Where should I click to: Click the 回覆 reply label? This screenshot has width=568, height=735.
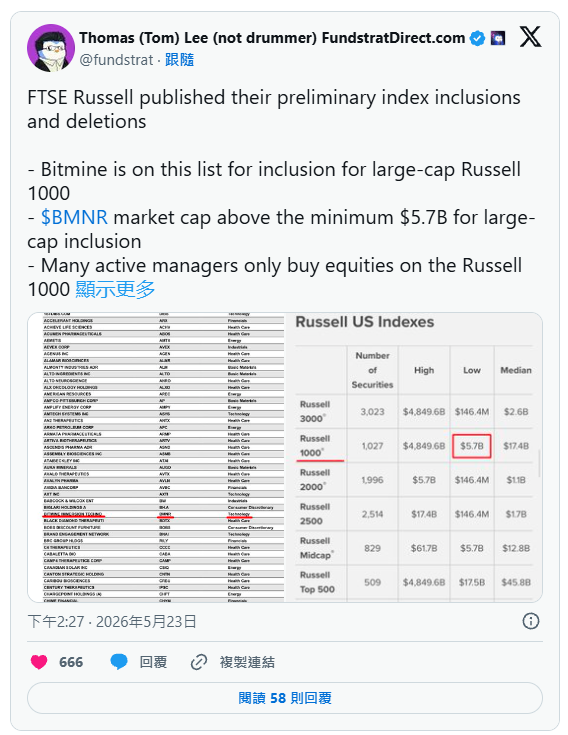click(153, 662)
